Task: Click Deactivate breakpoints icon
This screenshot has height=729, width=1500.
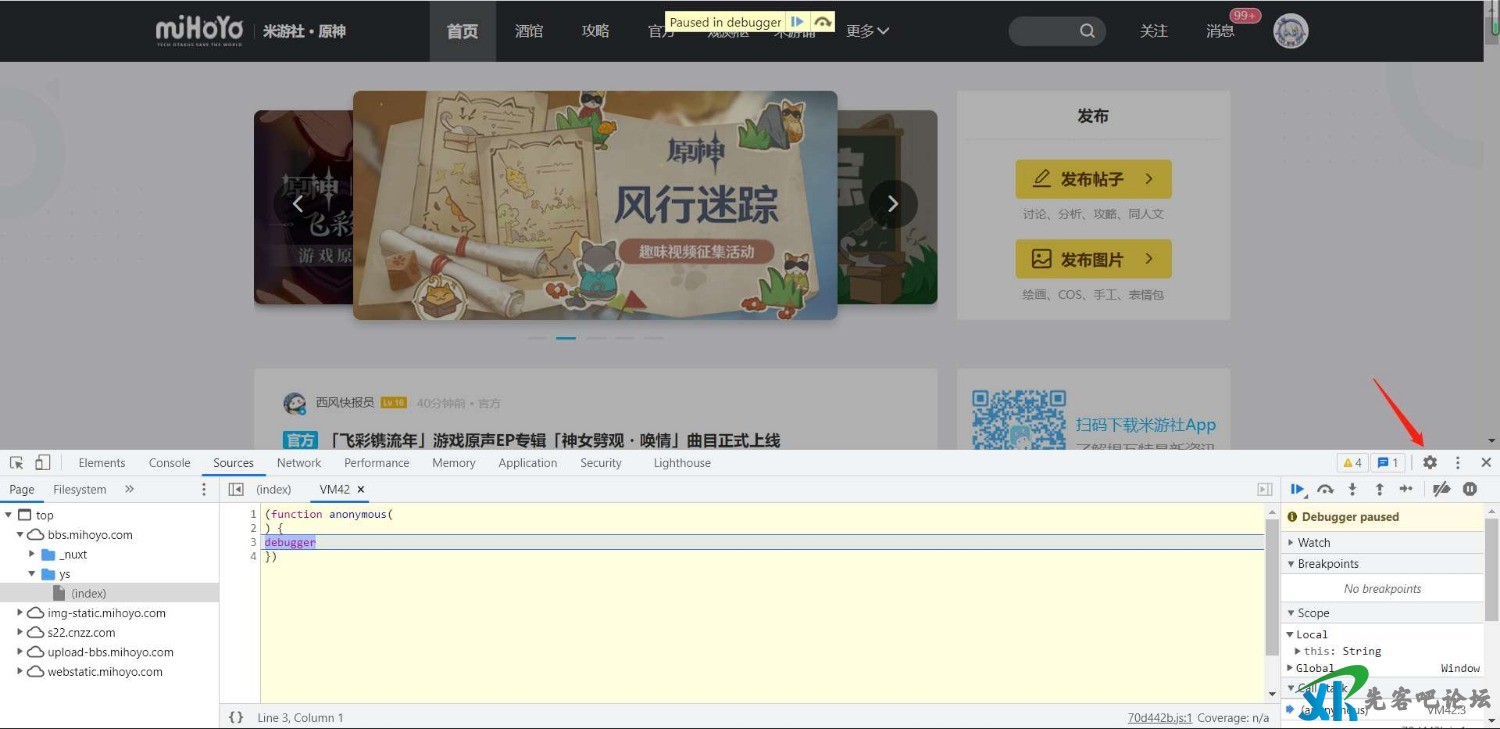Action: (1442, 489)
